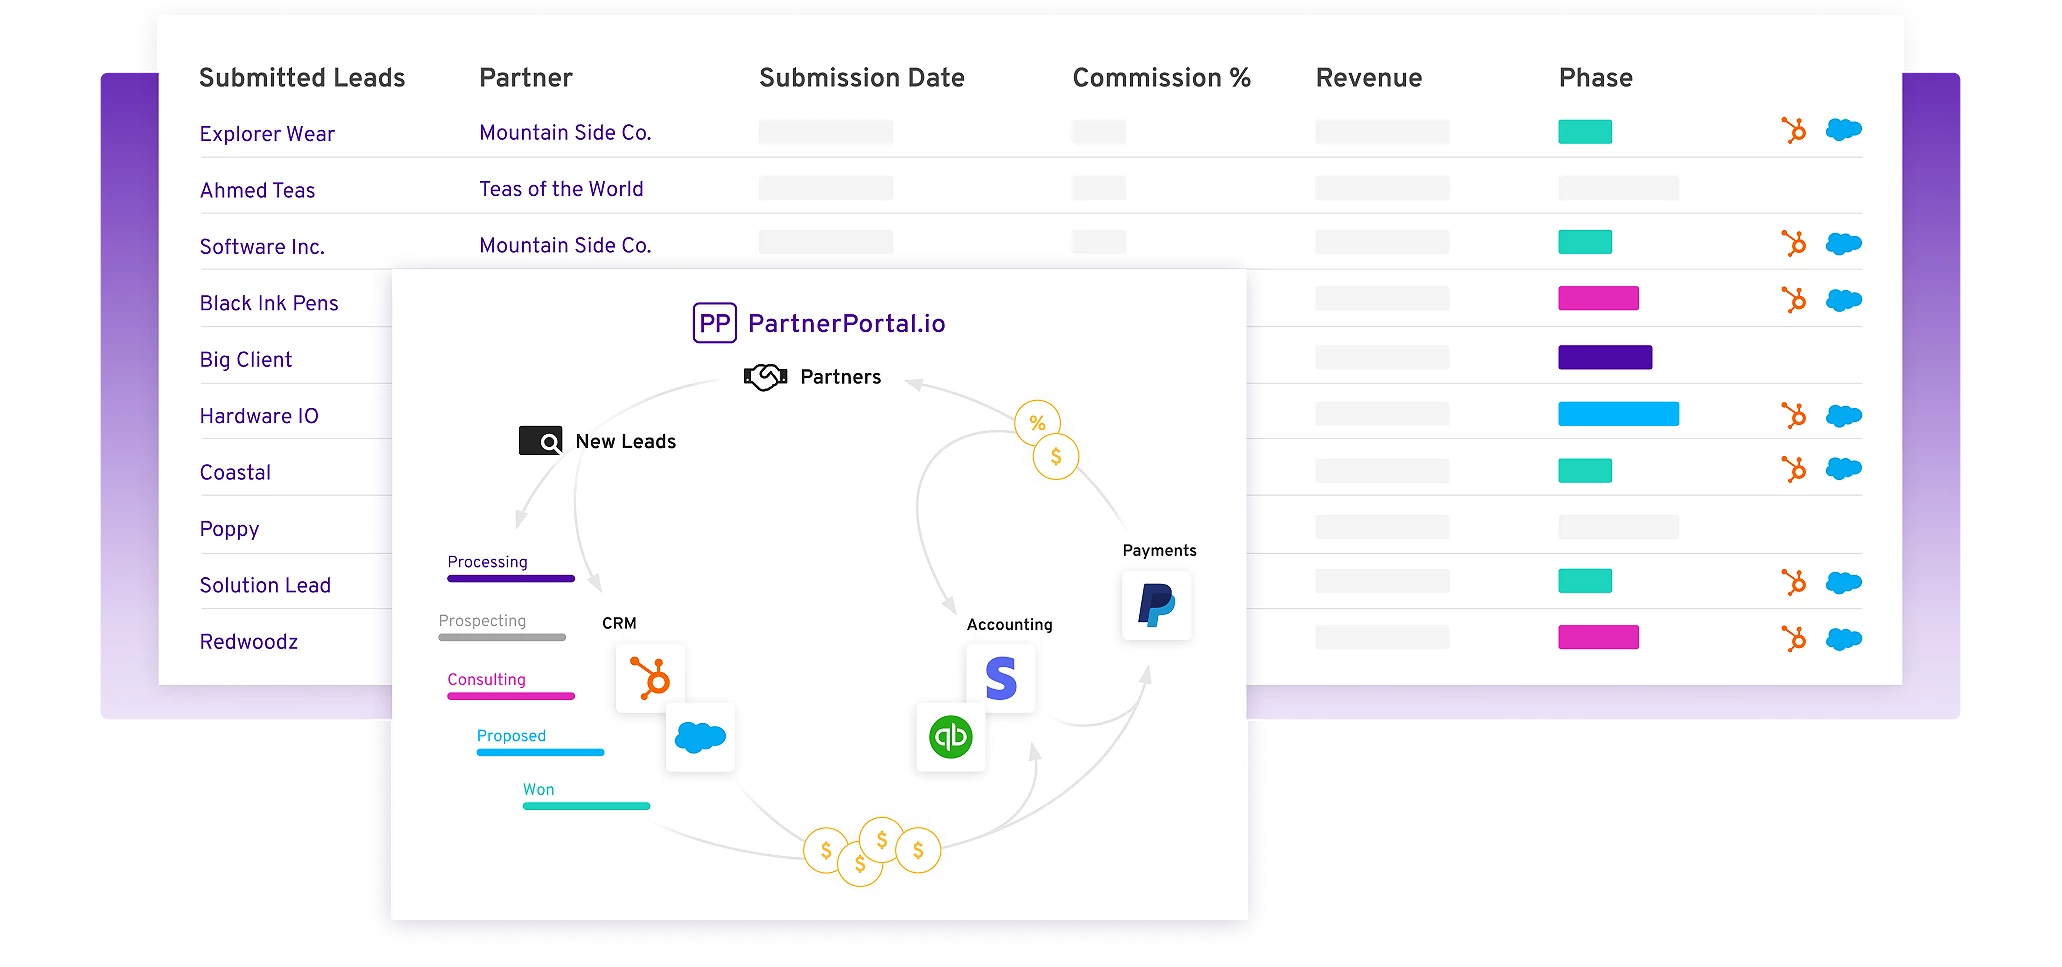Click the New Leads search icon
Viewport: 2062px width, 967px height.
click(x=541, y=441)
